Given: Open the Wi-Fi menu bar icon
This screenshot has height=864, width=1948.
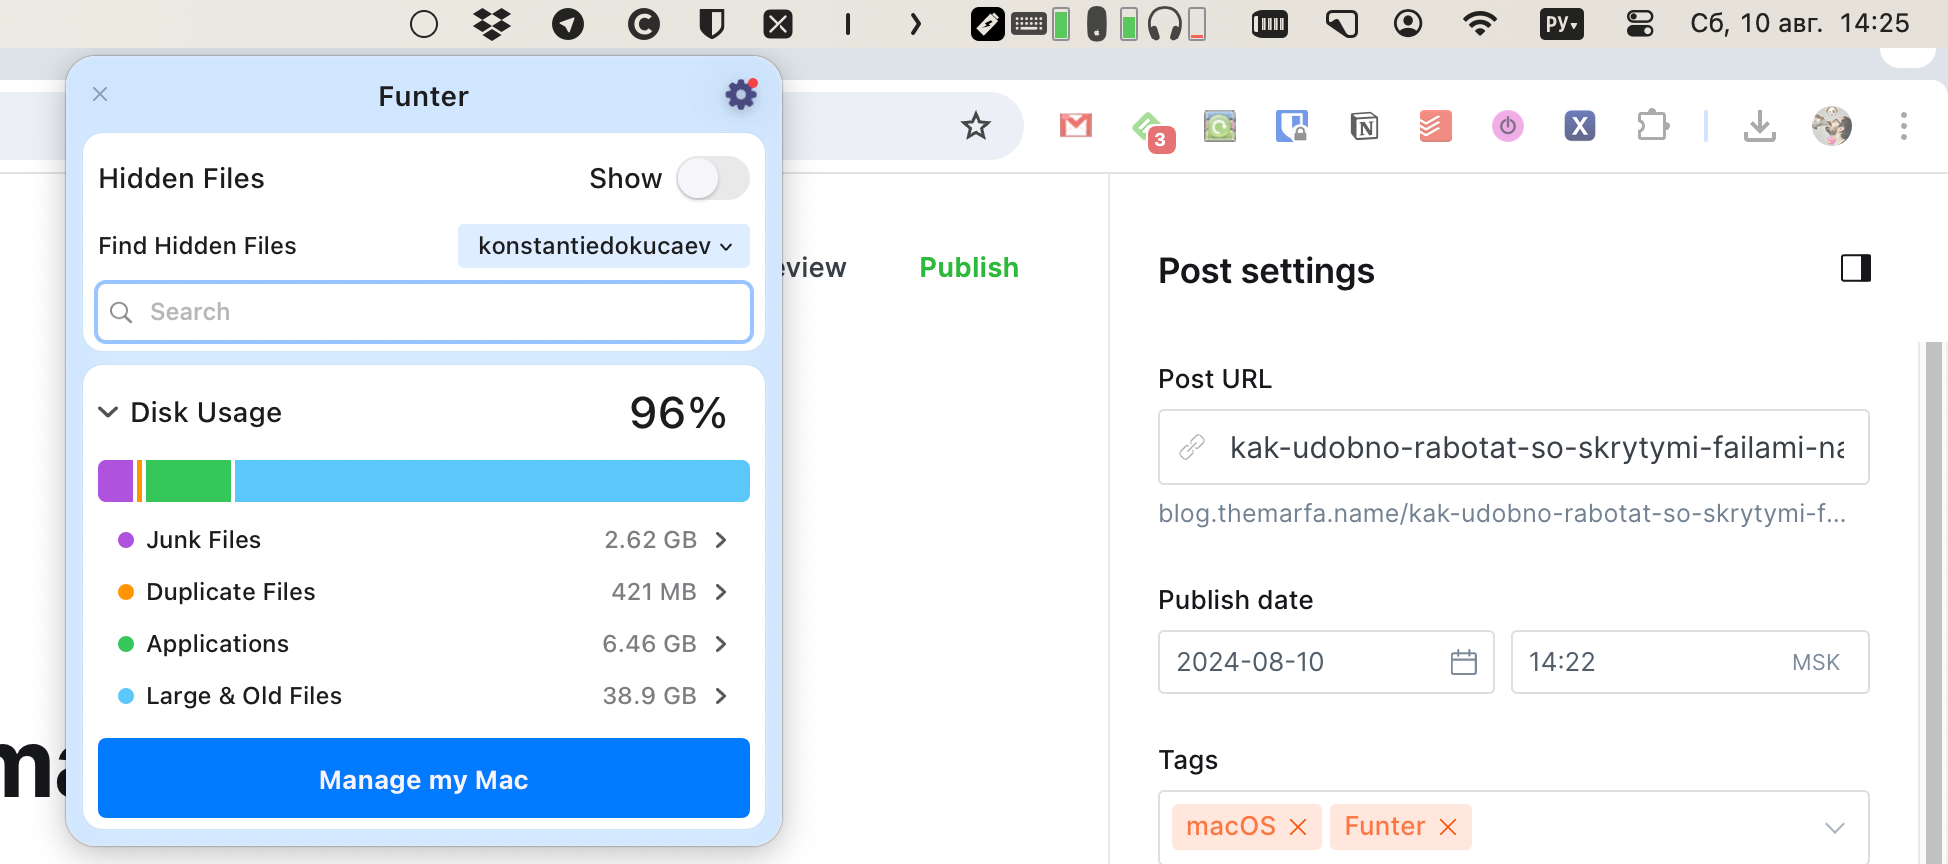Looking at the screenshot, I should [x=1480, y=24].
